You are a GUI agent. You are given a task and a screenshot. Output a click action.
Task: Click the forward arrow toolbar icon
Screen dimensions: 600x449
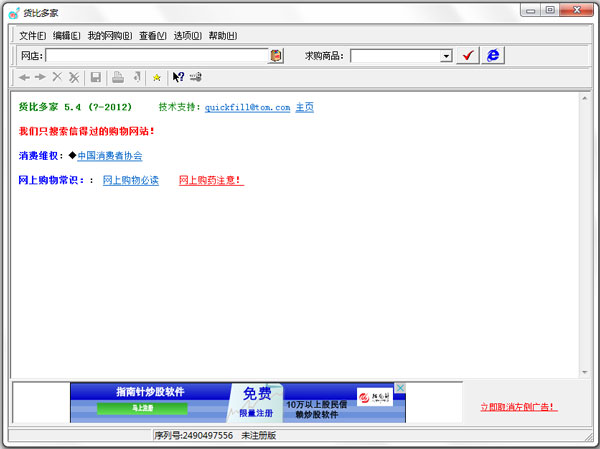[x=40, y=78]
